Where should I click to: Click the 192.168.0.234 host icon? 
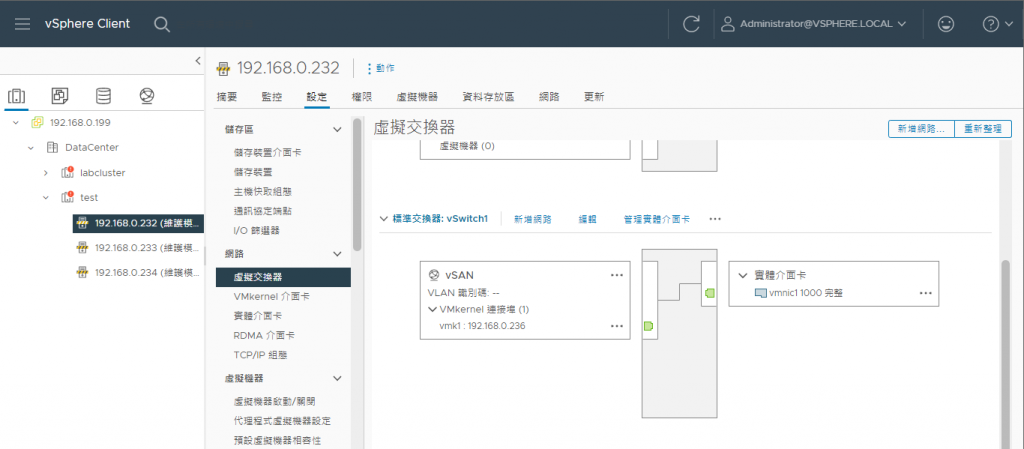pyautogui.click(x=82, y=272)
